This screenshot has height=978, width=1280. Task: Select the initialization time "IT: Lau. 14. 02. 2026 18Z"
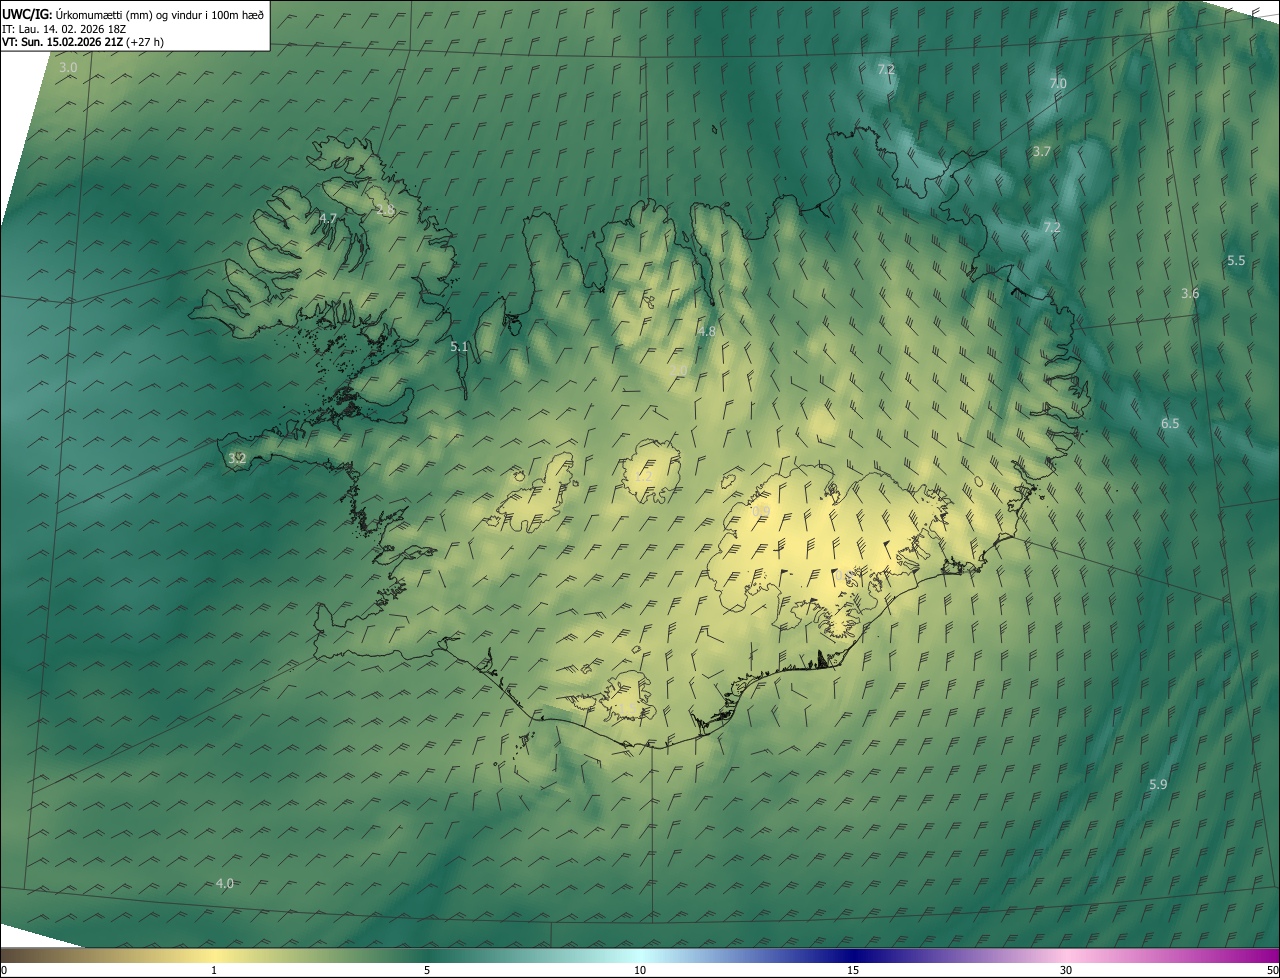(66, 28)
